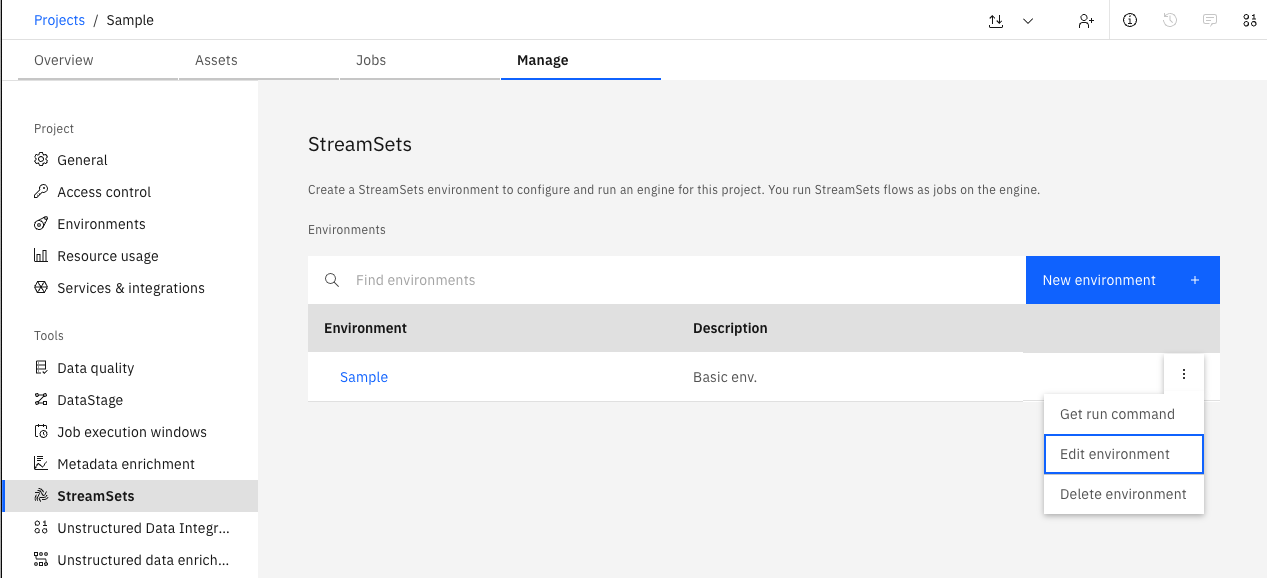Click the add collaborator icon
1267x578 pixels.
pos(1086,20)
